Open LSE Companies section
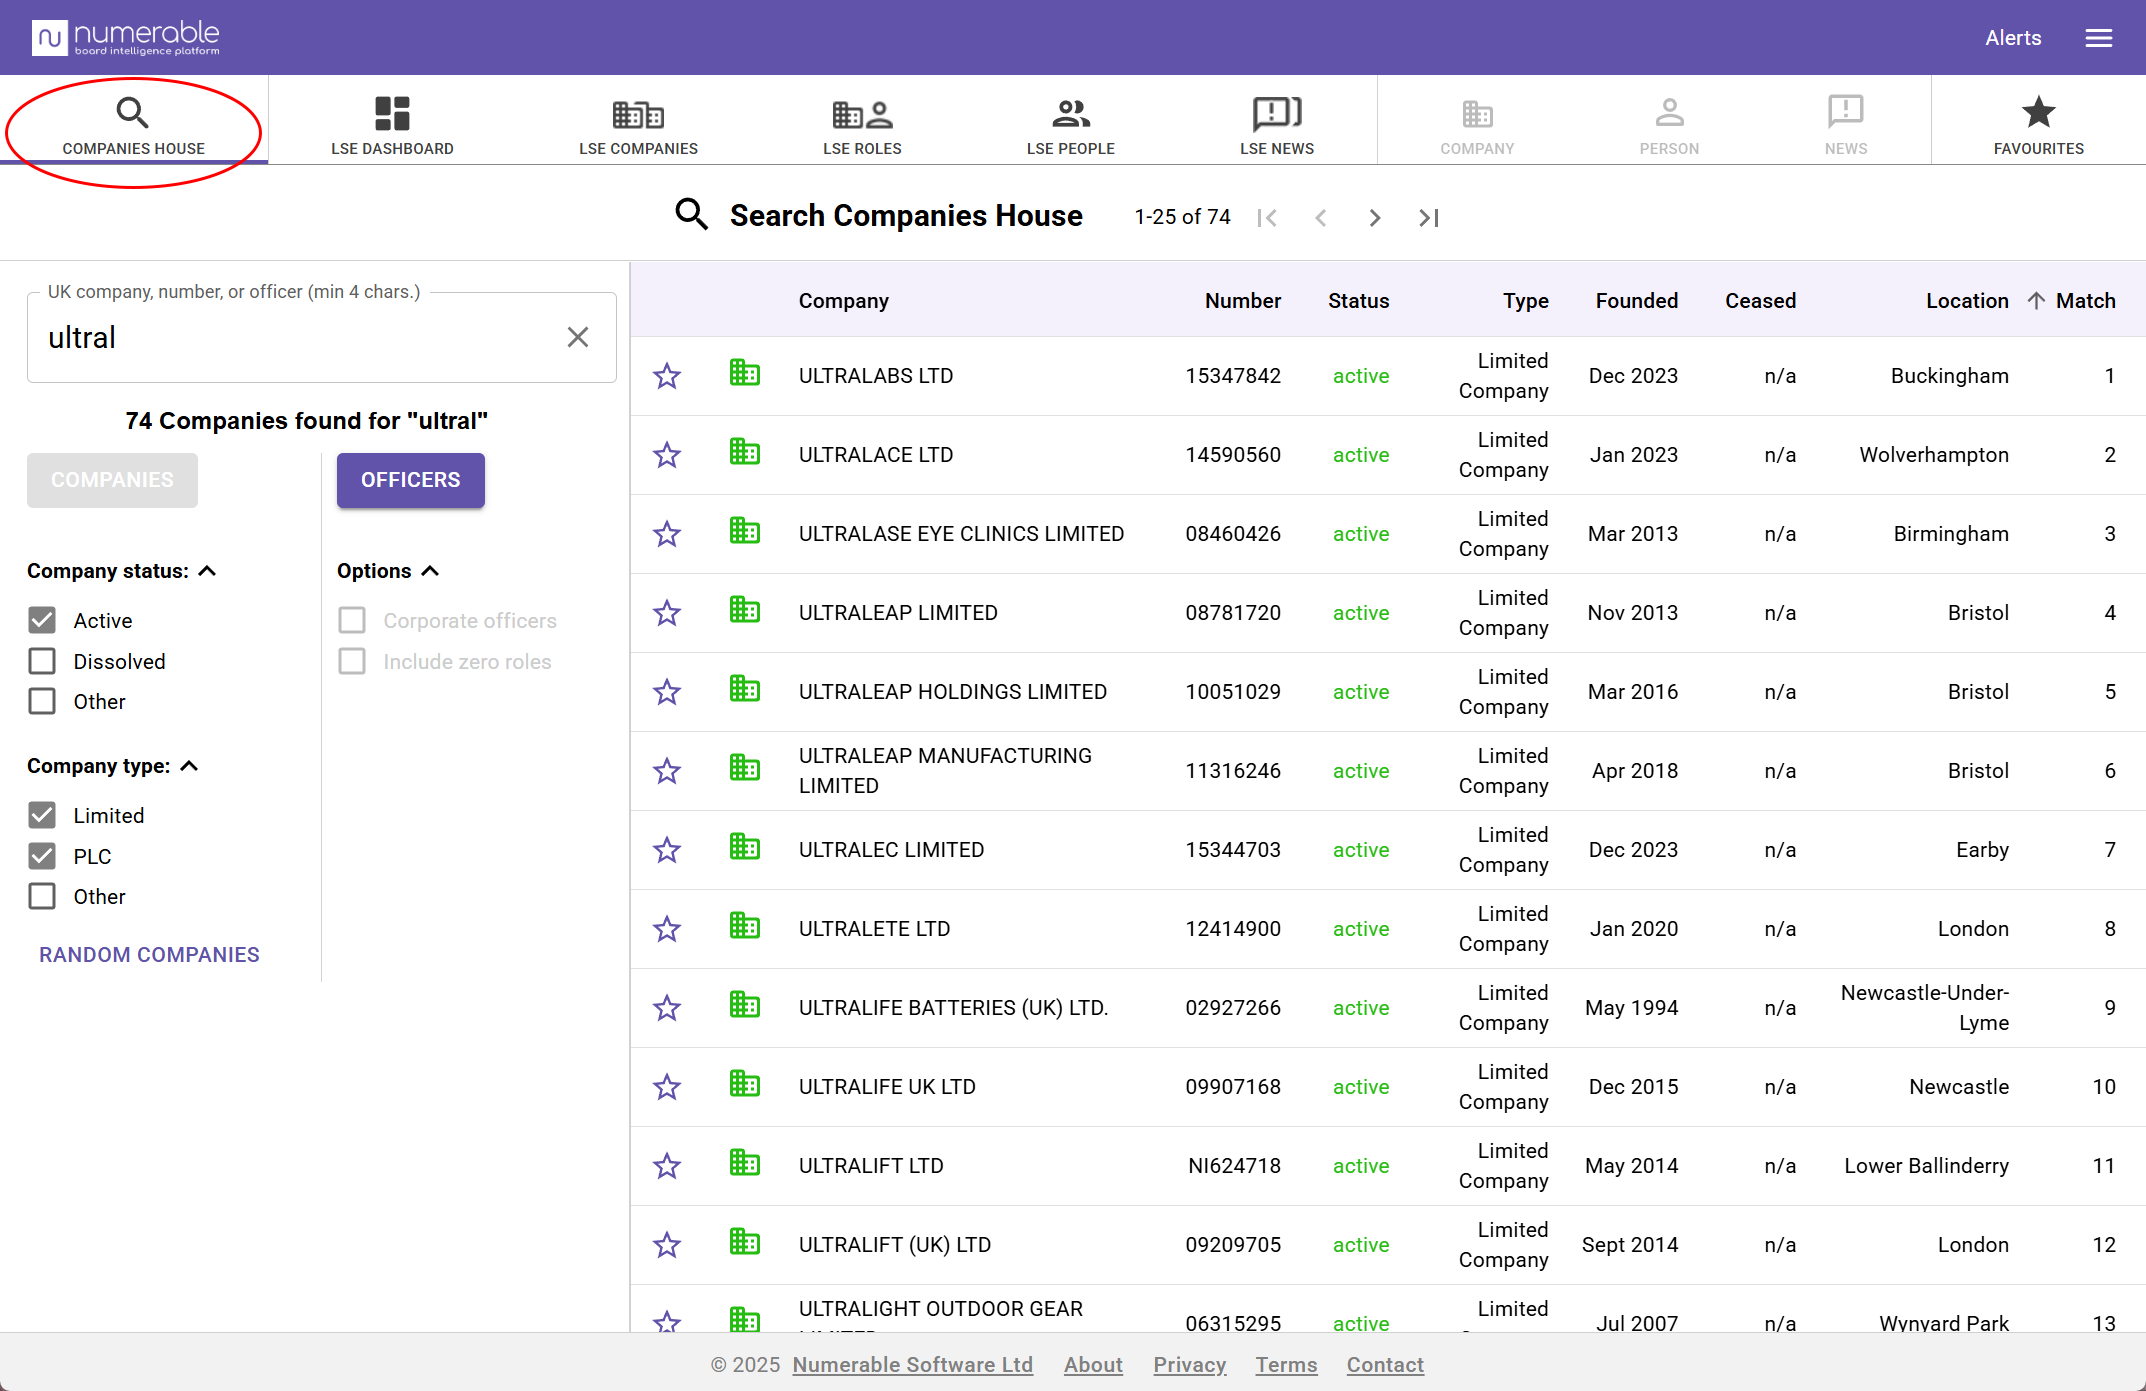Image resolution: width=2146 pixels, height=1391 pixels. 638,113
